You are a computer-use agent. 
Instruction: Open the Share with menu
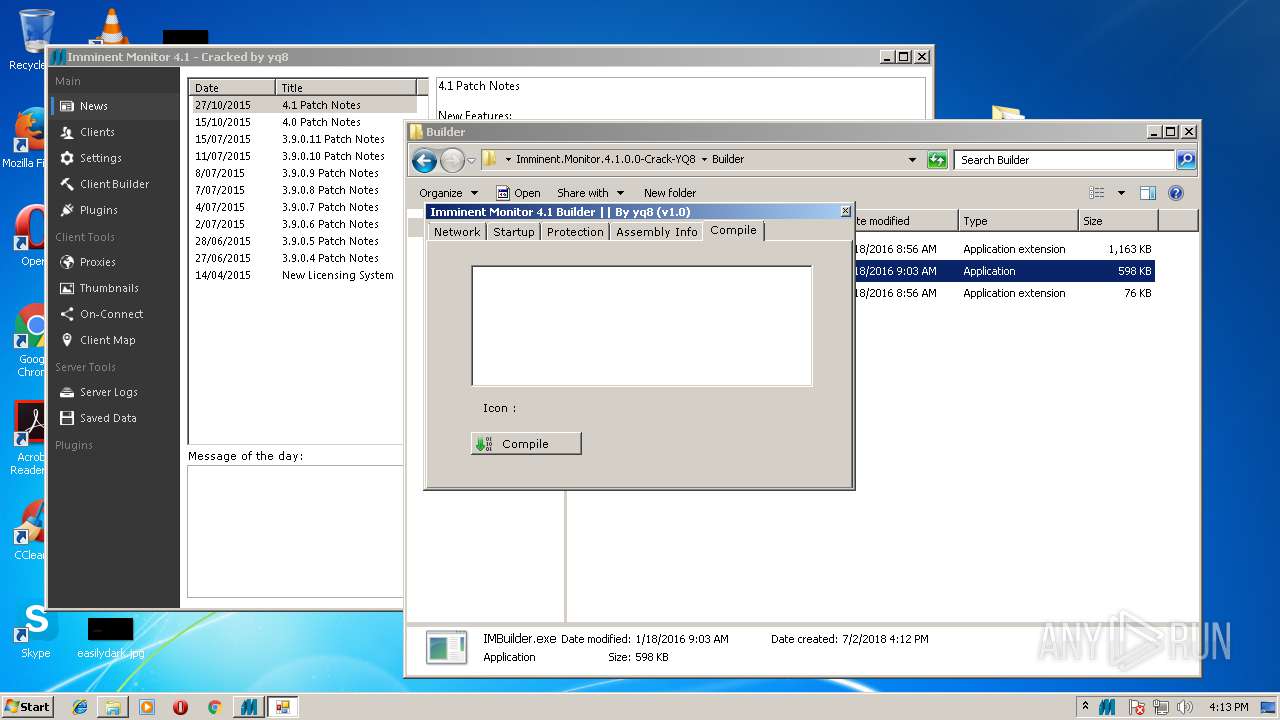[x=590, y=193]
